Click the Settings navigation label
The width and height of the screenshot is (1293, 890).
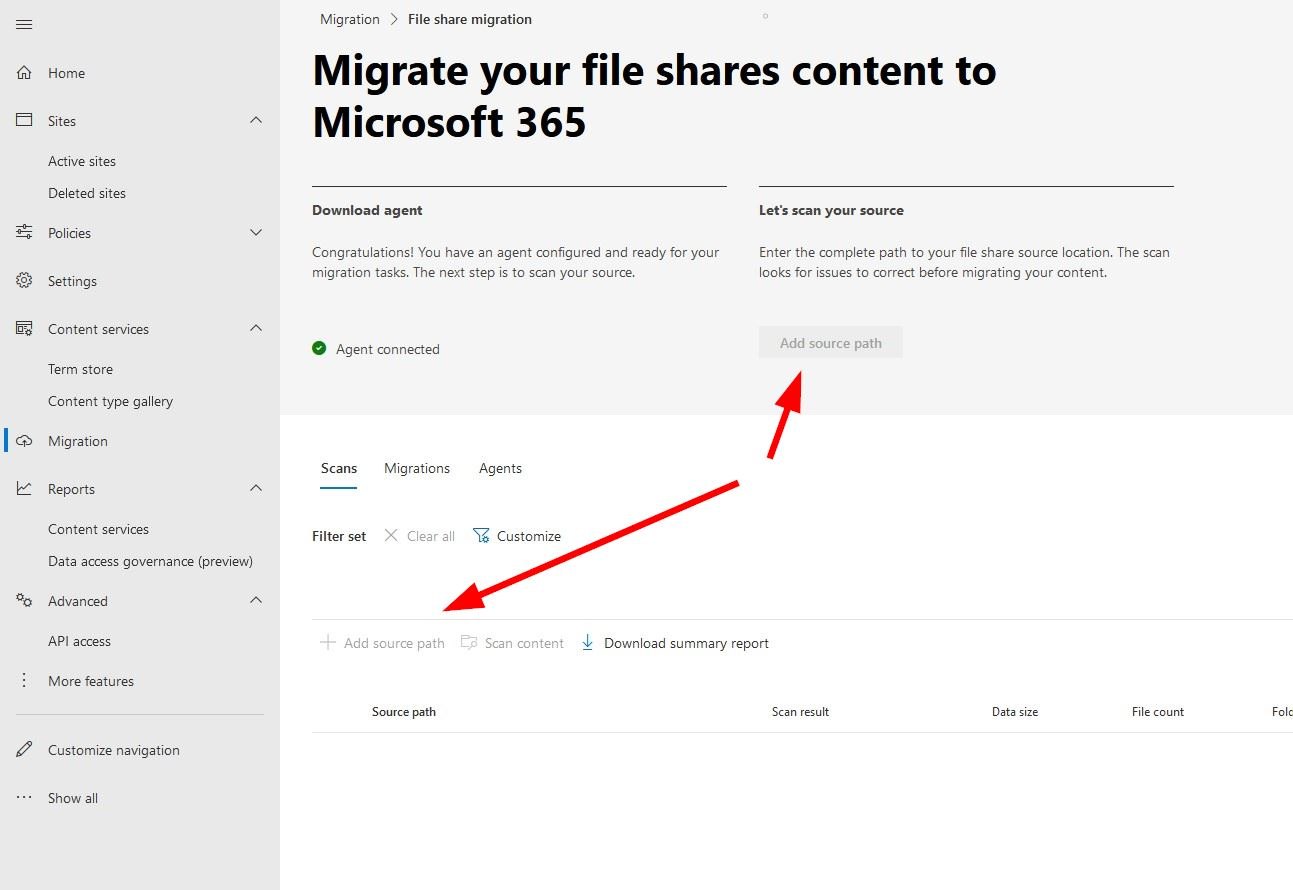72,281
